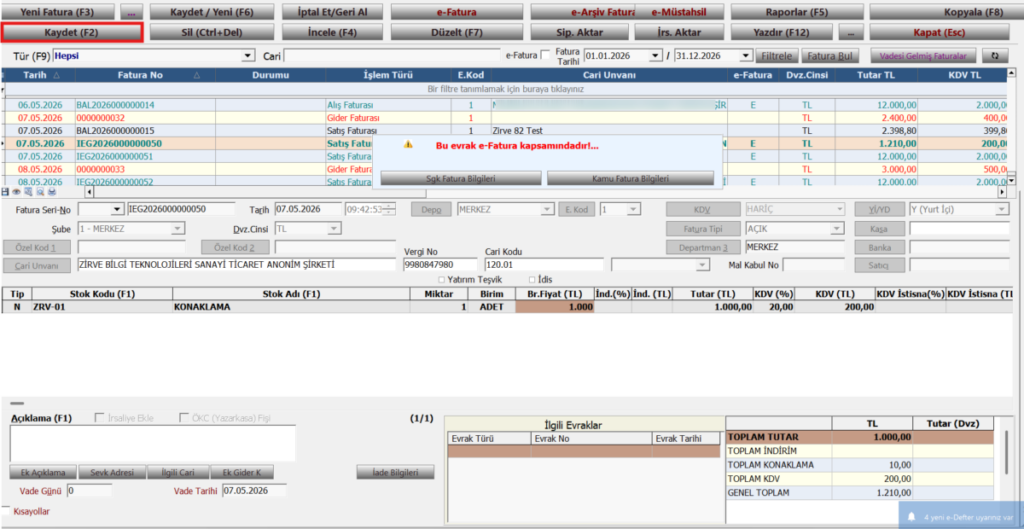Click the Sil (Ctrl+Del) button
This screenshot has height=529, width=1024.
pos(210,32)
